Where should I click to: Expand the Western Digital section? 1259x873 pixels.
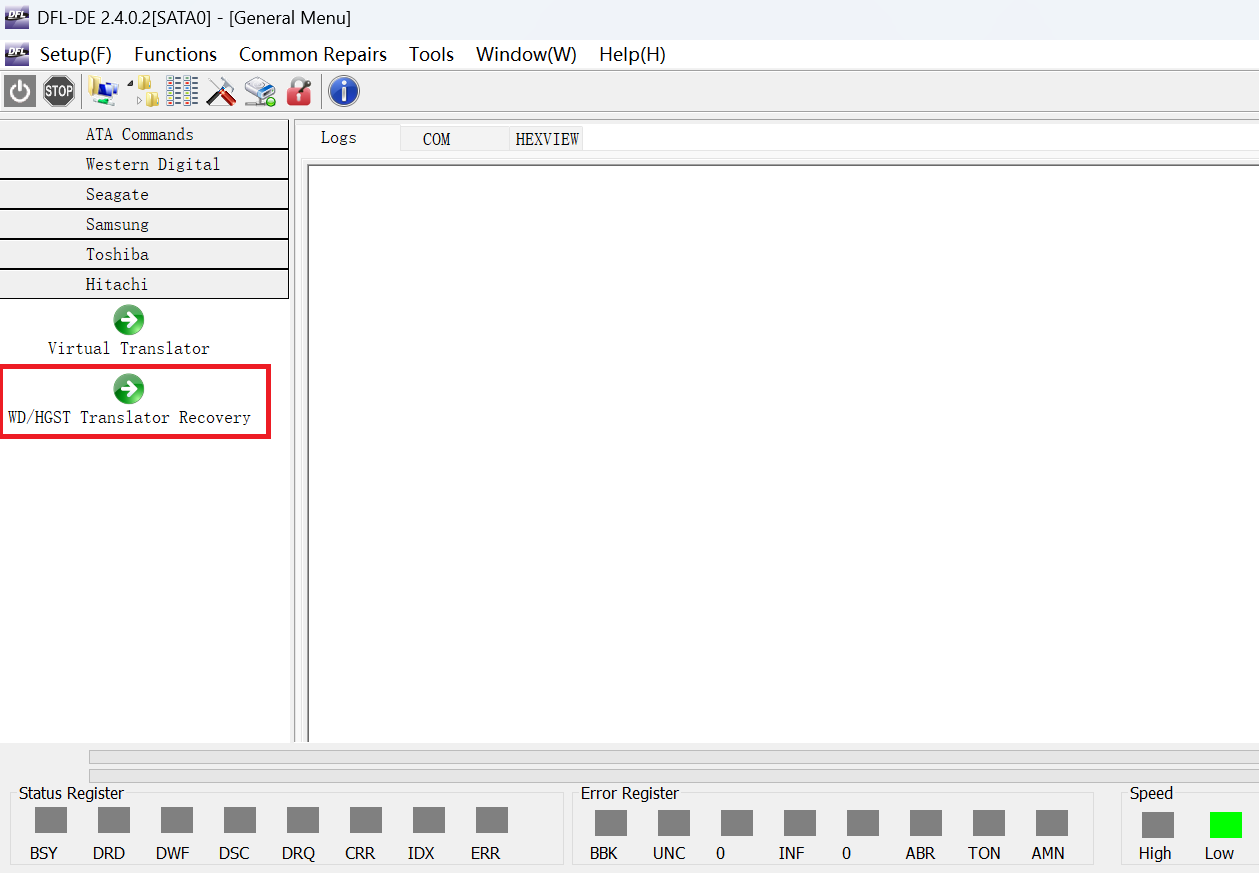click(x=144, y=164)
